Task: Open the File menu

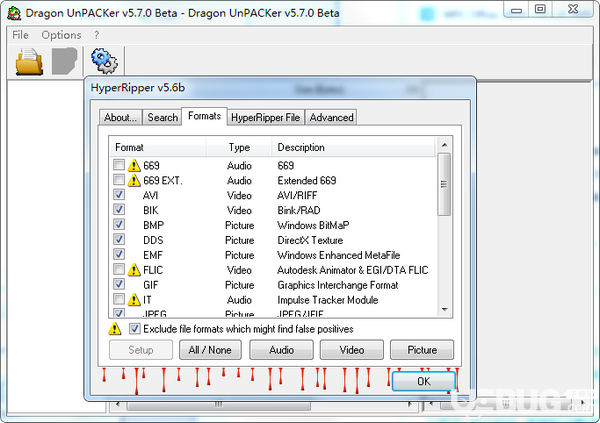Action: 20,35
